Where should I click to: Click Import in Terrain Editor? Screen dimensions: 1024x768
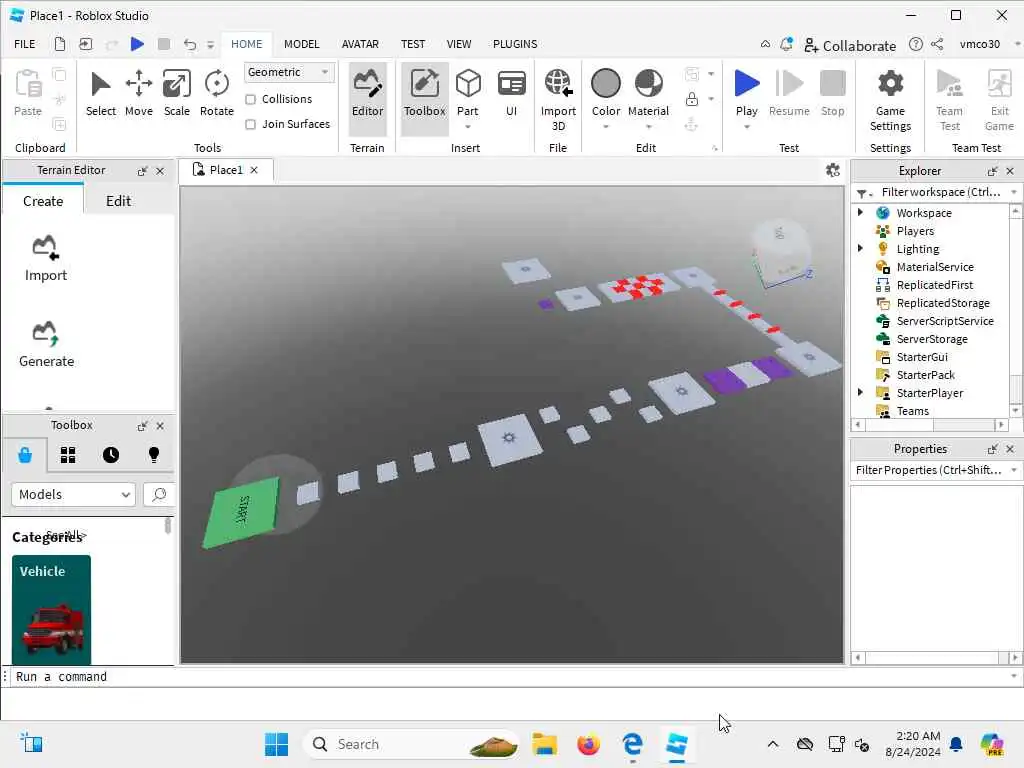pyautogui.click(x=46, y=259)
